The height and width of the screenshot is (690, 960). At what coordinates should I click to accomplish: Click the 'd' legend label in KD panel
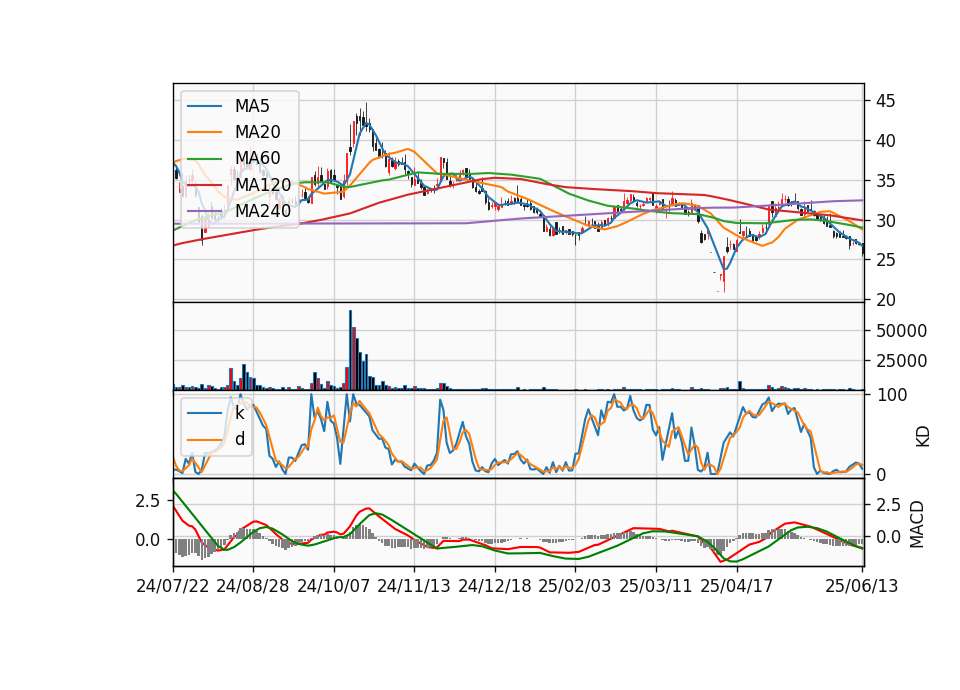[x=240, y=439]
